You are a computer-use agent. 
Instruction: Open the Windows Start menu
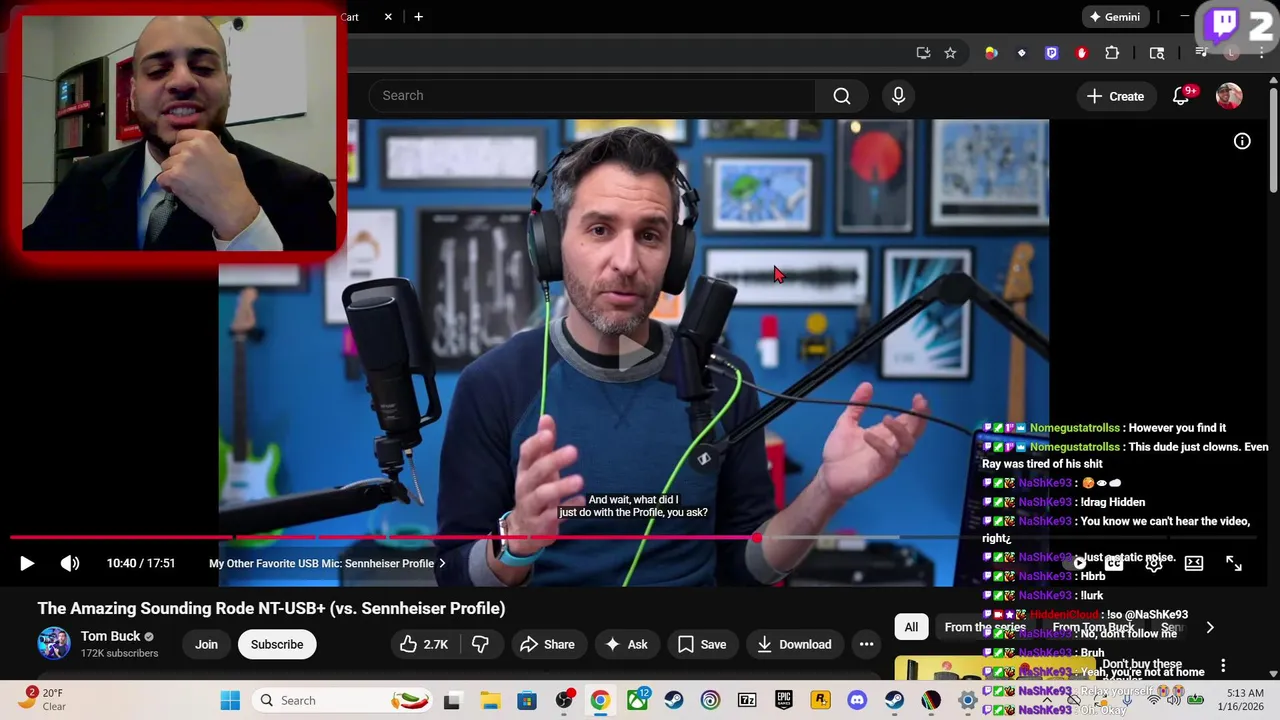tap(230, 700)
